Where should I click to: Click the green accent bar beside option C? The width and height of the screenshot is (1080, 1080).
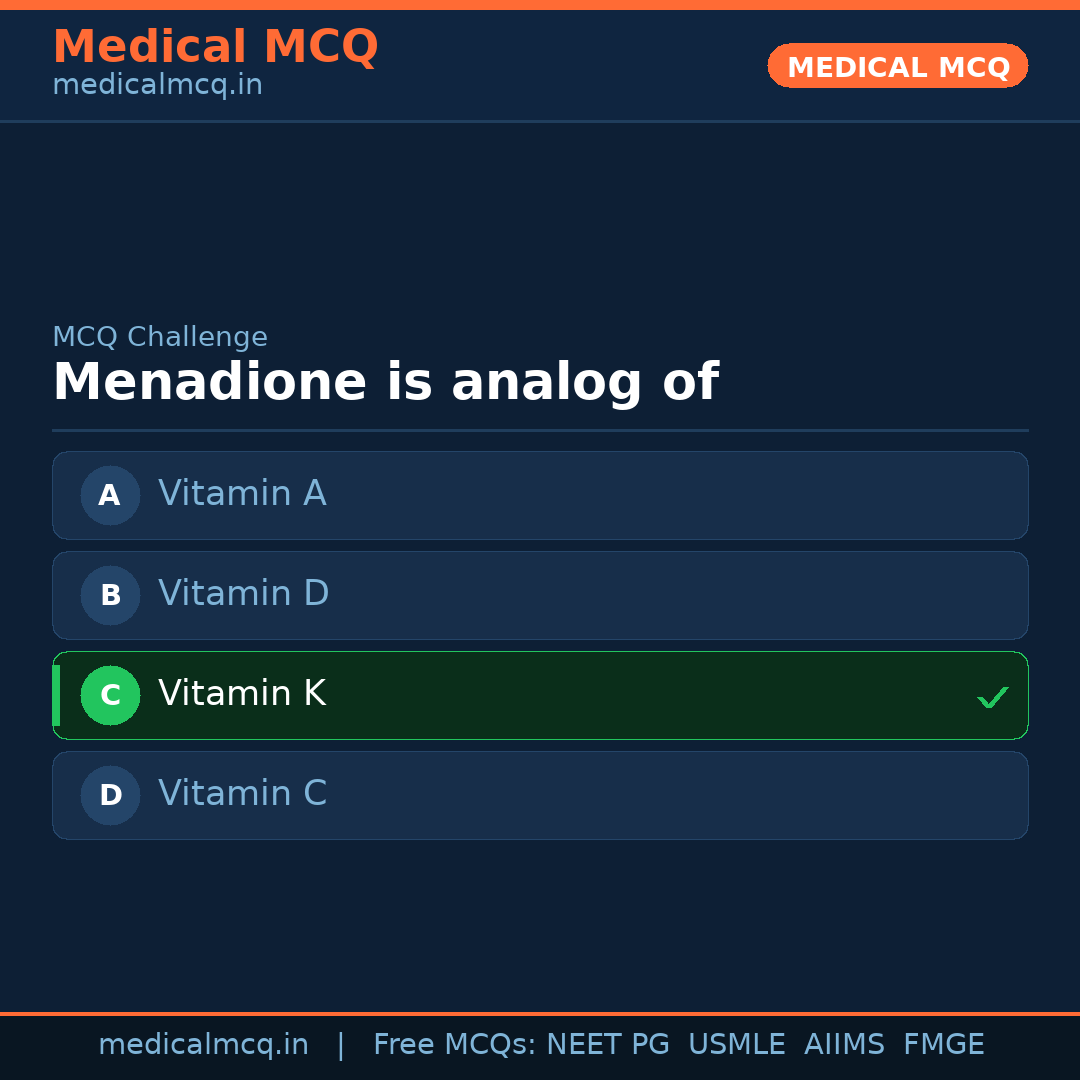56,695
